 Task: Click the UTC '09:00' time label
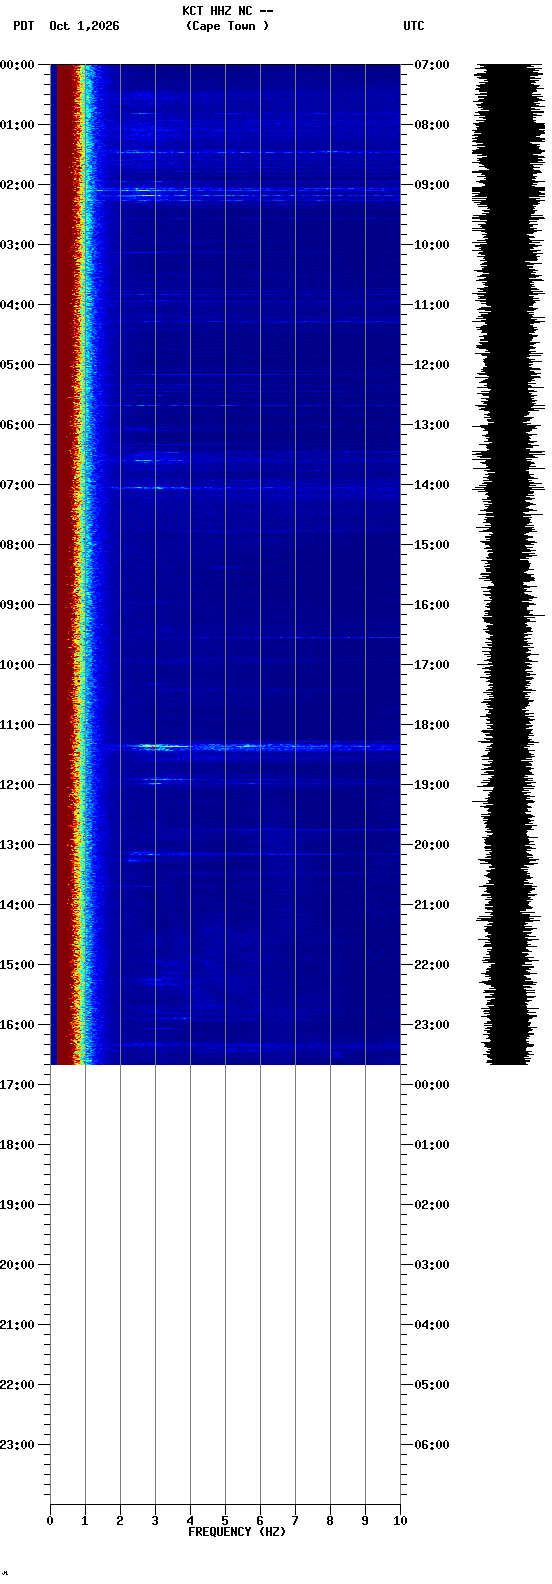431,185
